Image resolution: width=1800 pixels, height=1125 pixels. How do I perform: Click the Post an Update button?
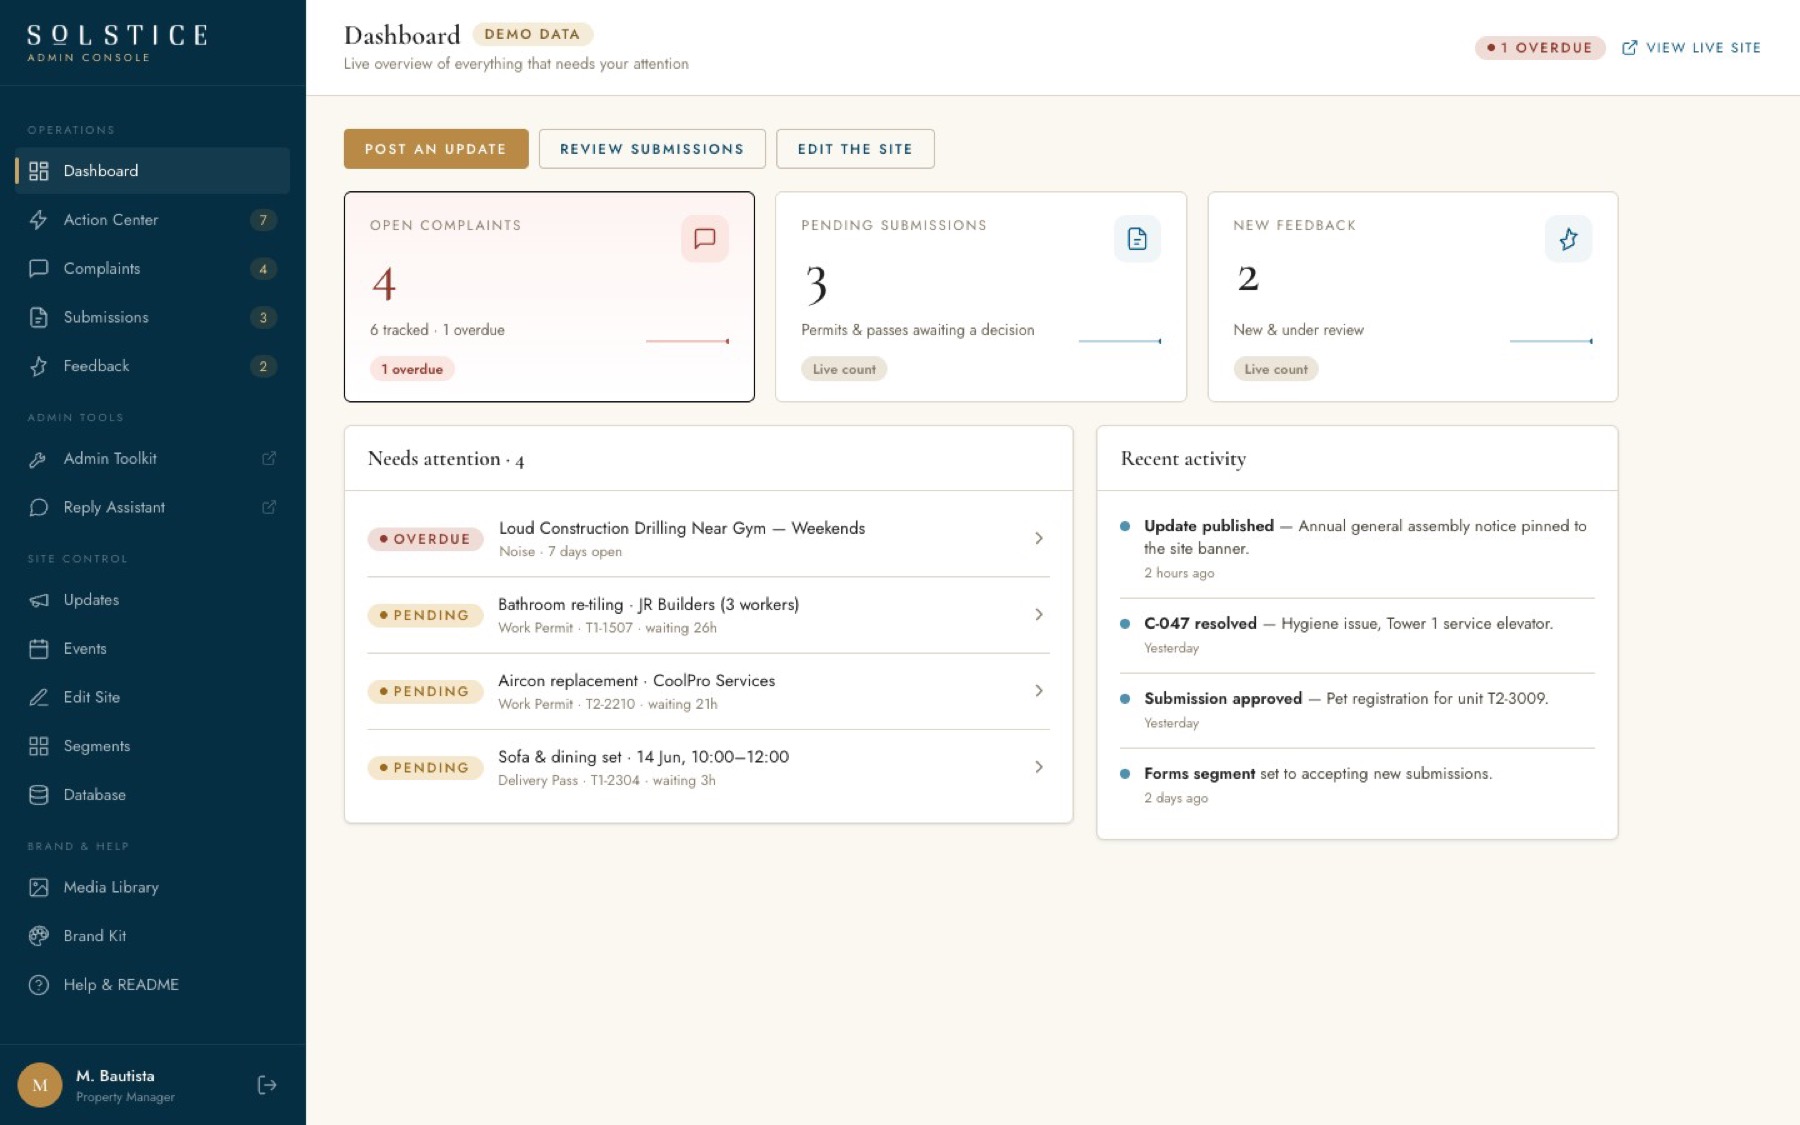[x=436, y=149]
